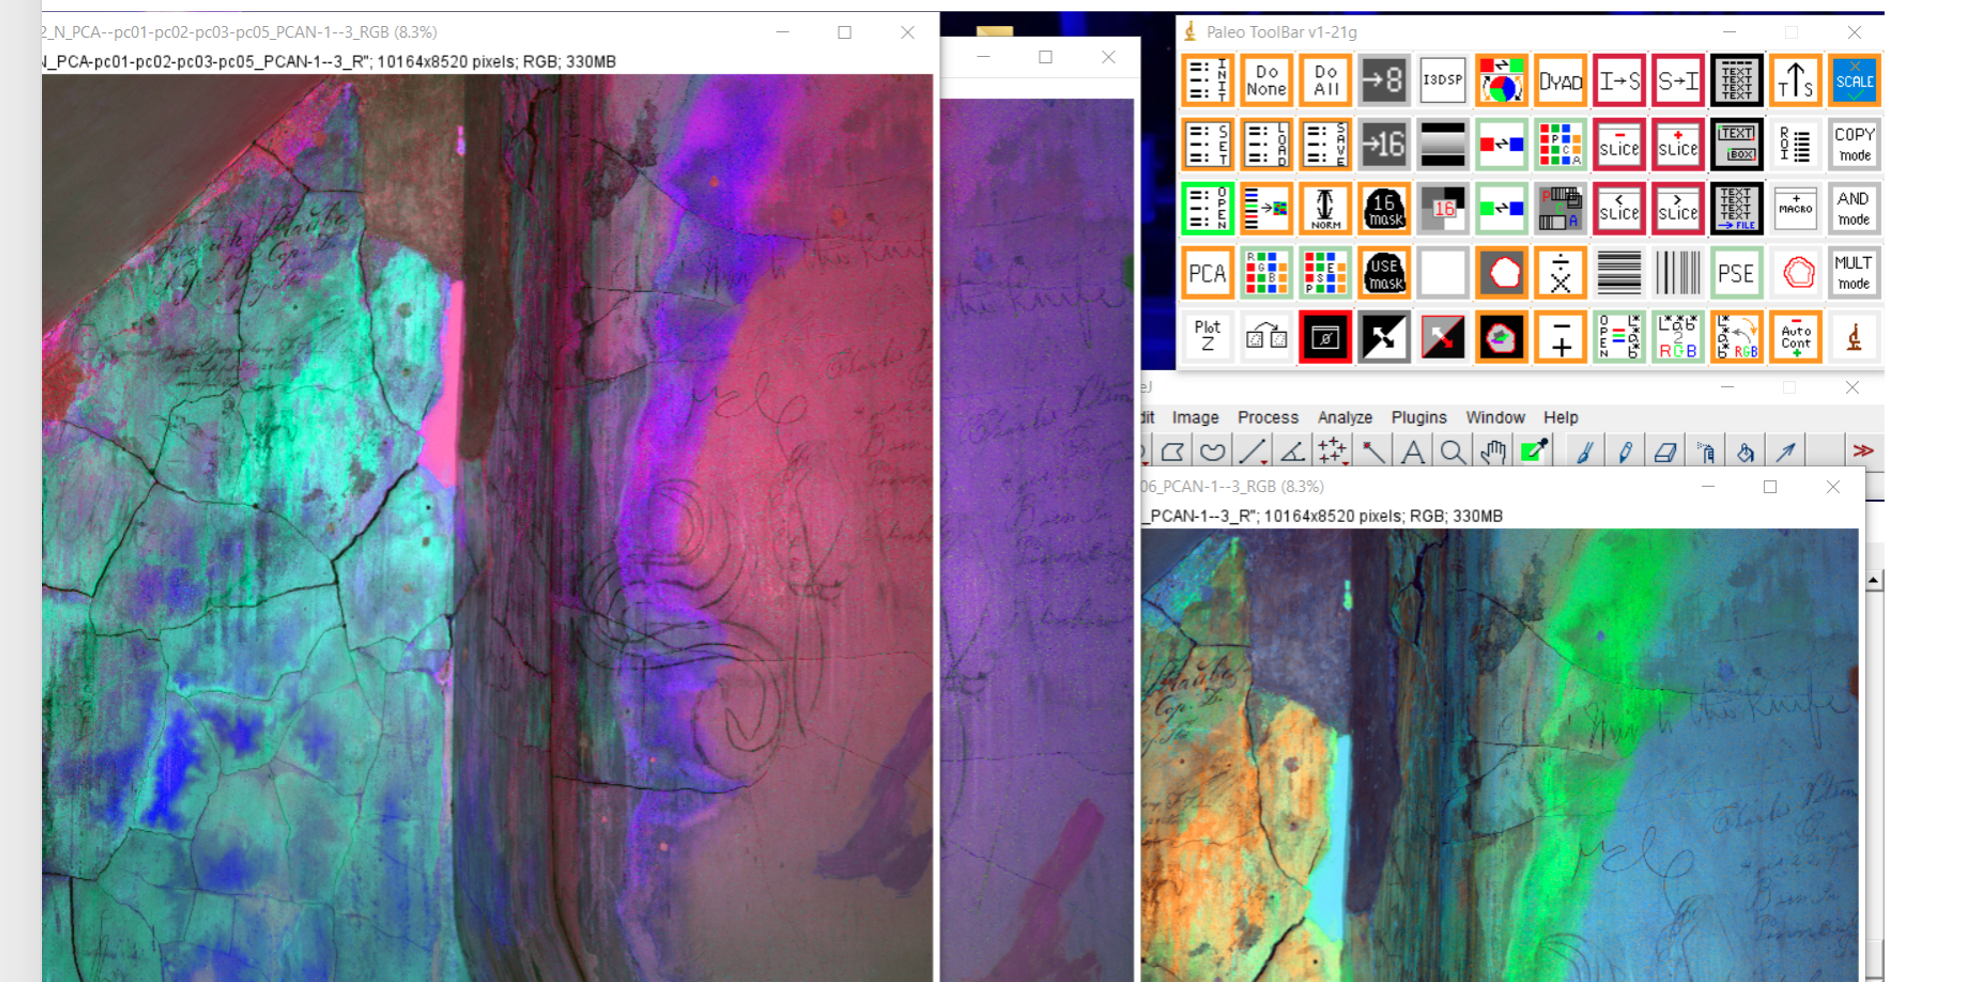Toggle the USE mask button
This screenshot has width=1968, height=982.
(1384, 273)
